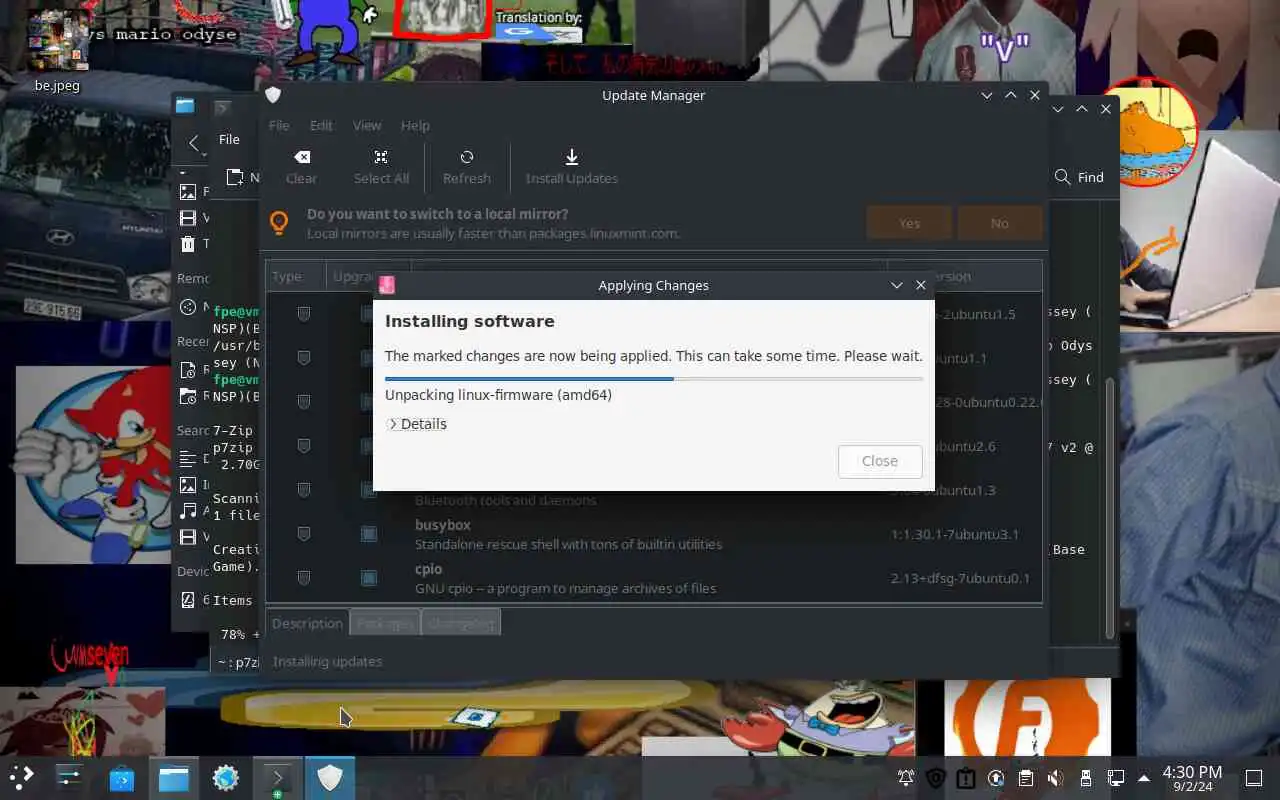This screenshot has width=1280, height=800.
Task: Click the Network icon under Remote in Dolphin
Action: 188,307
